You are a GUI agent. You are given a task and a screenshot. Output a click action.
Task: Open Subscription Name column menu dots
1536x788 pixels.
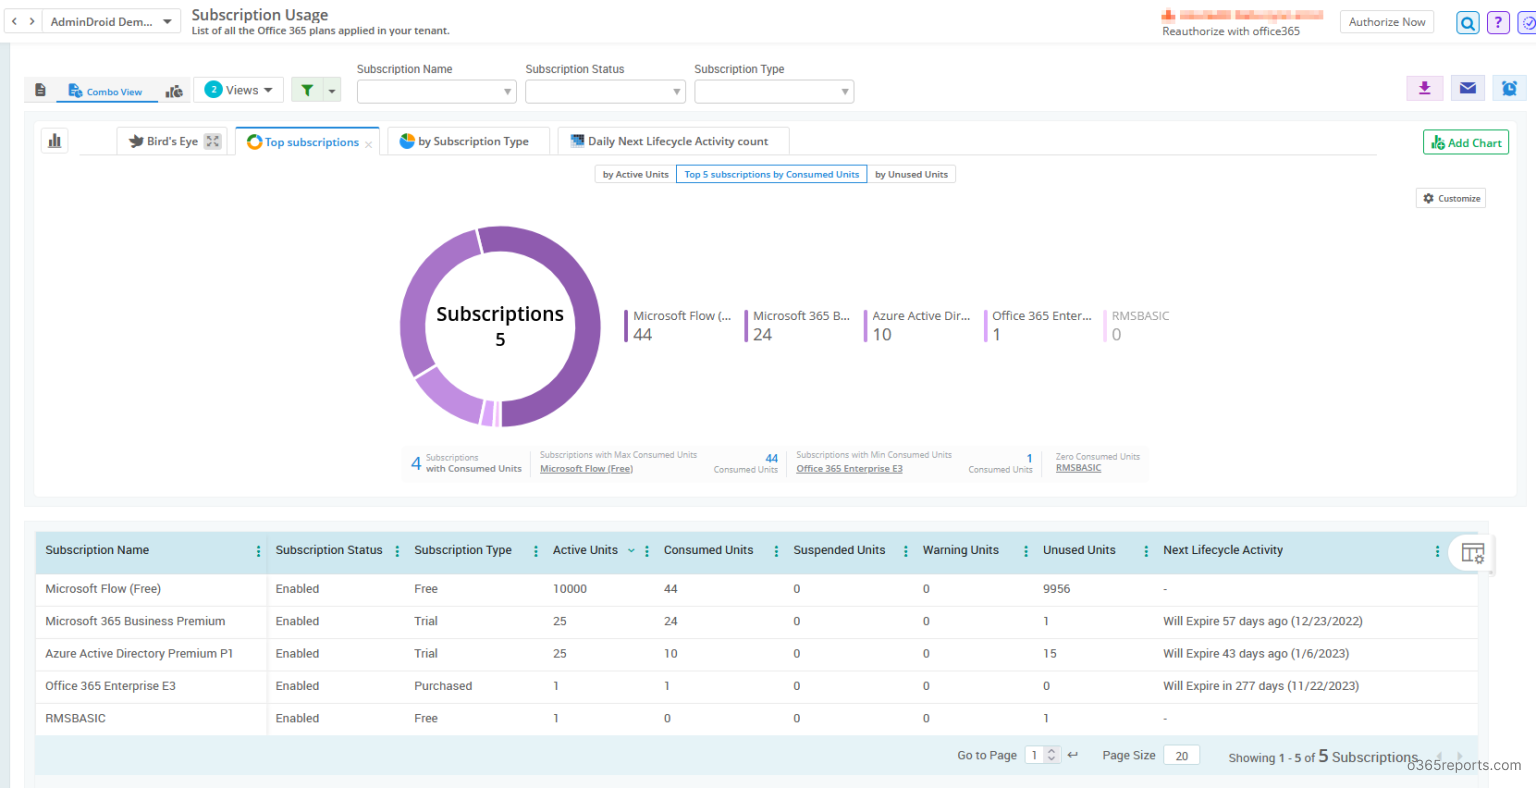(x=258, y=551)
